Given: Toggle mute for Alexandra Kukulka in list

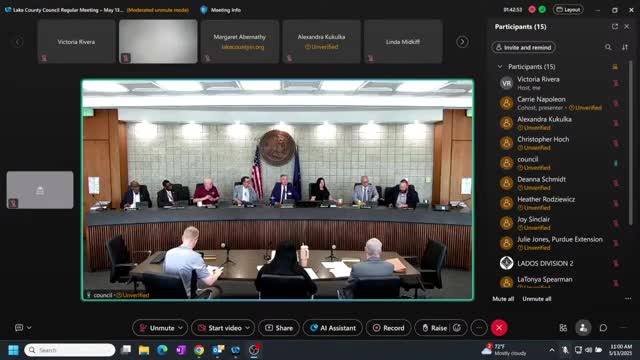Looking at the screenshot, I should click(x=616, y=123).
